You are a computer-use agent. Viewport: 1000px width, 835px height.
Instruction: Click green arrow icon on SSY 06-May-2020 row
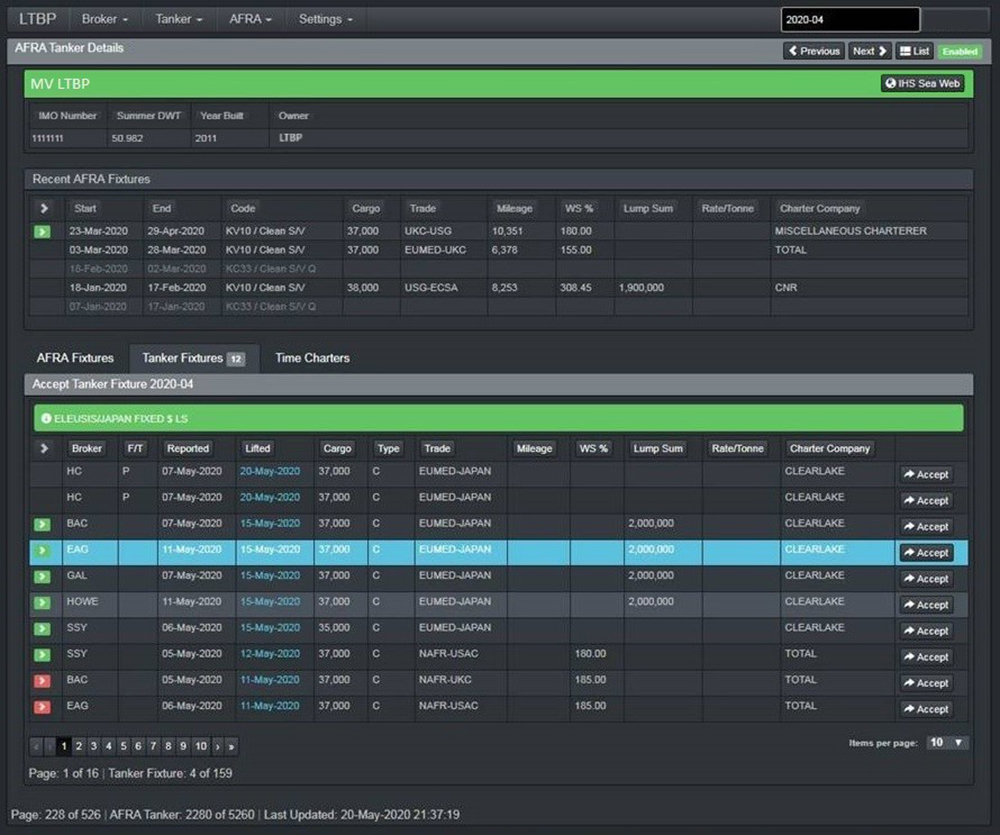pyautogui.click(x=43, y=628)
